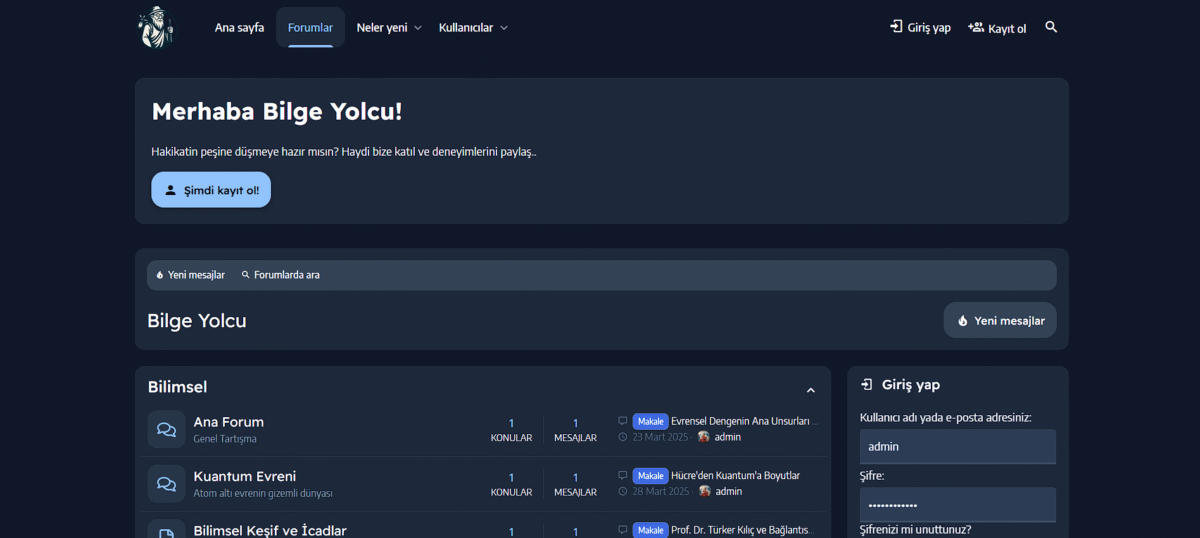Open Bilimsel Keşif ve İcadlar forum
The height and width of the screenshot is (538, 1200).
270,530
